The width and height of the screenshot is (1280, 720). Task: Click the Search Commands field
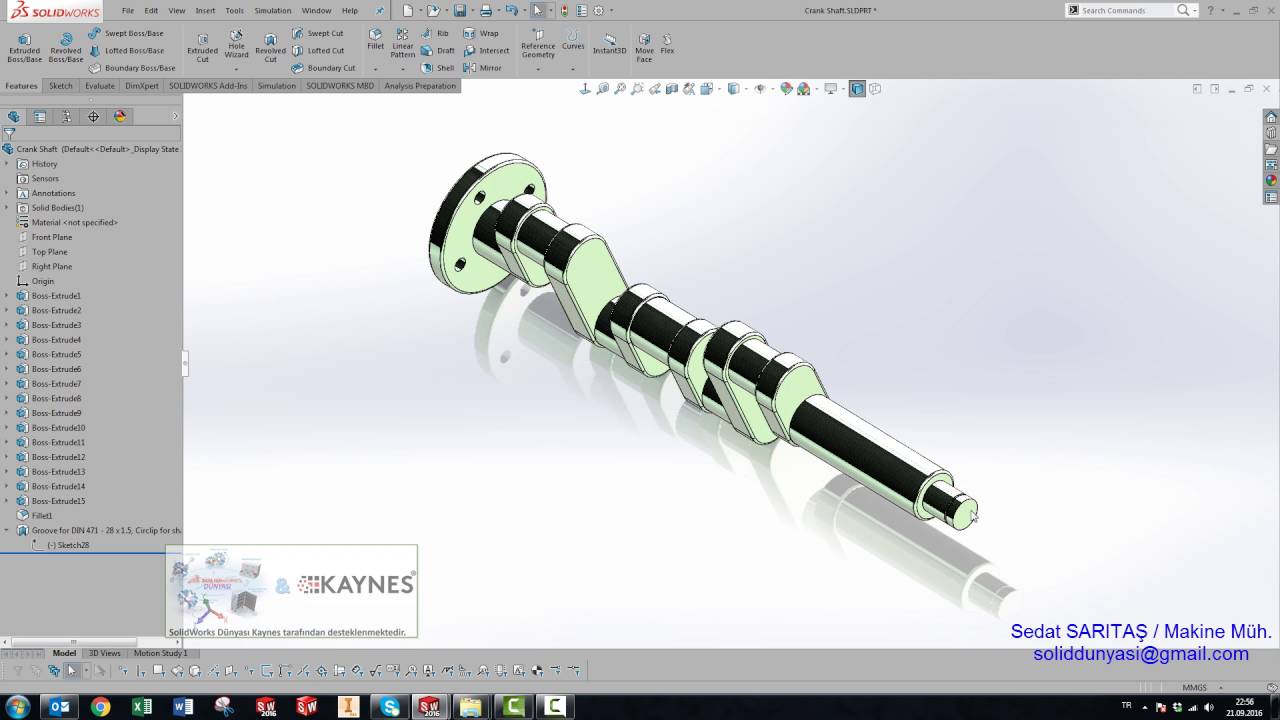1126,10
